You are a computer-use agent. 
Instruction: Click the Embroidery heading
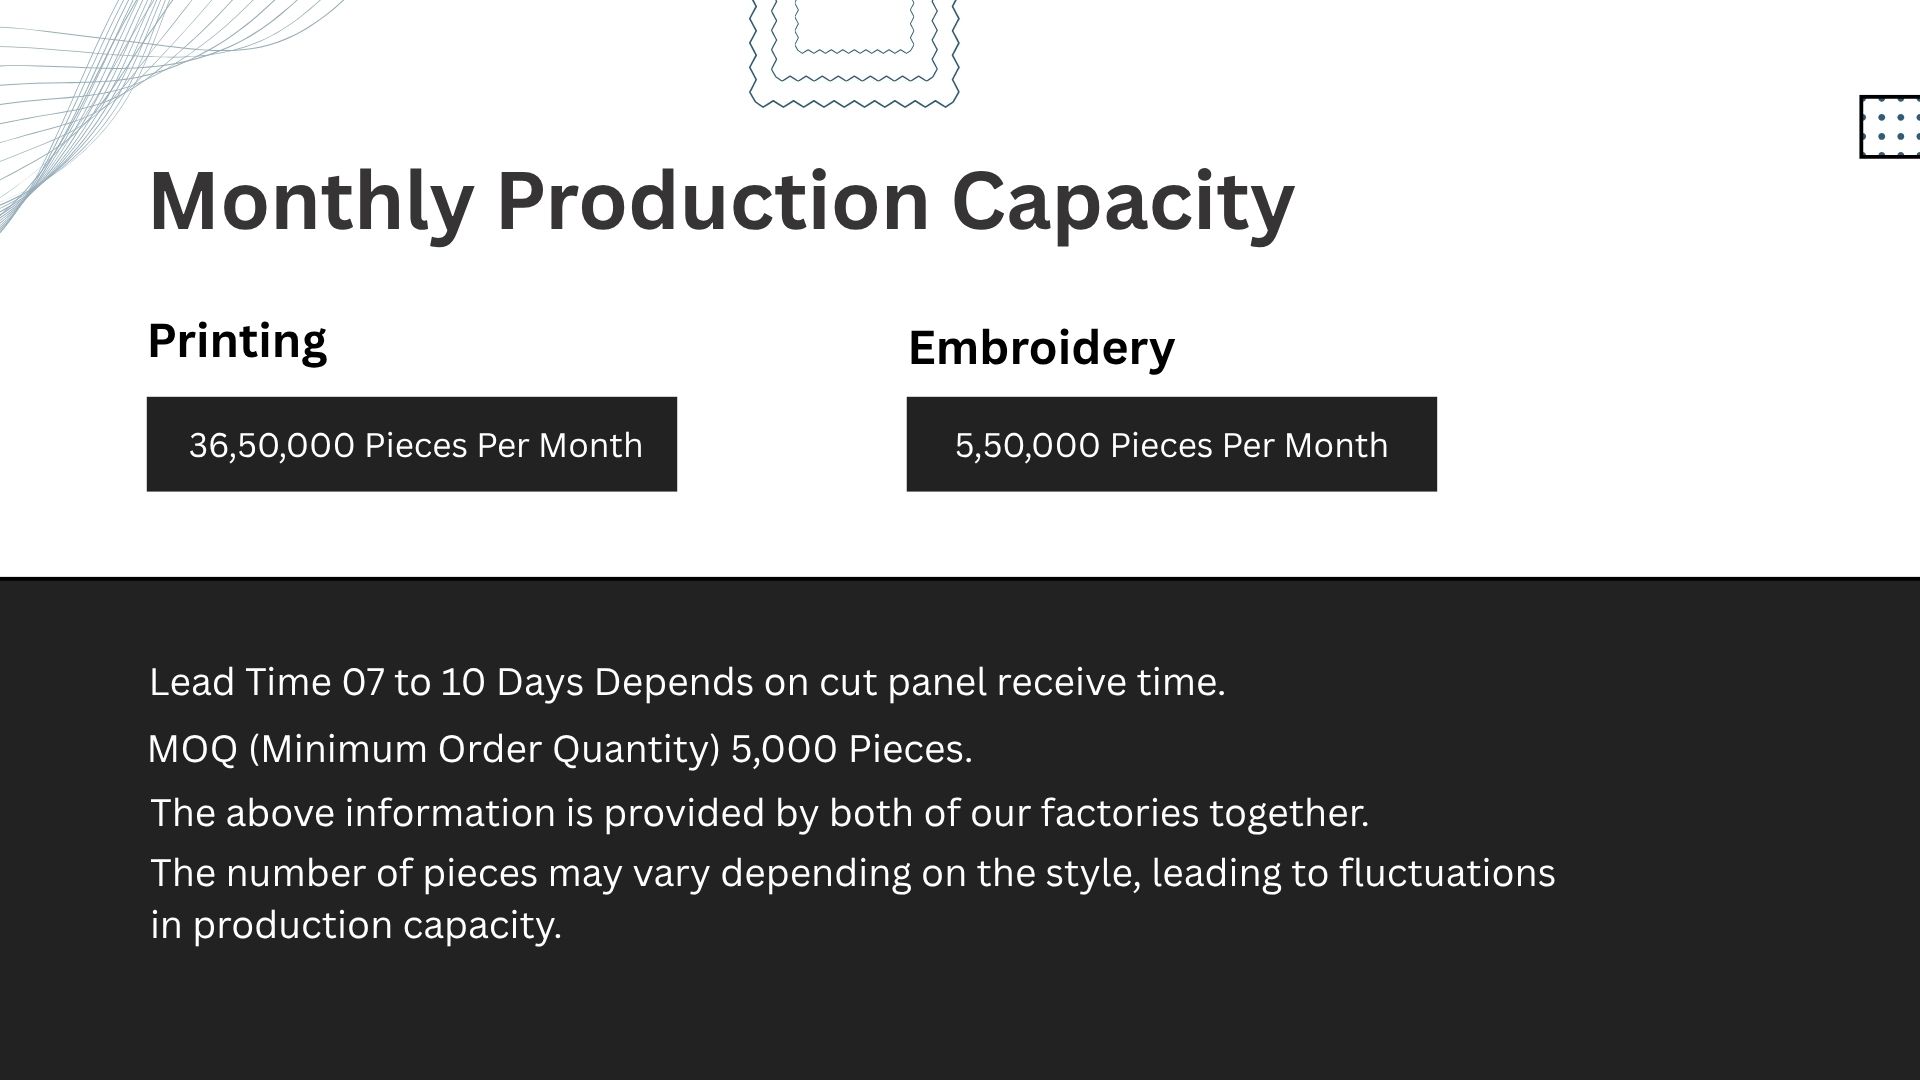1041,348
